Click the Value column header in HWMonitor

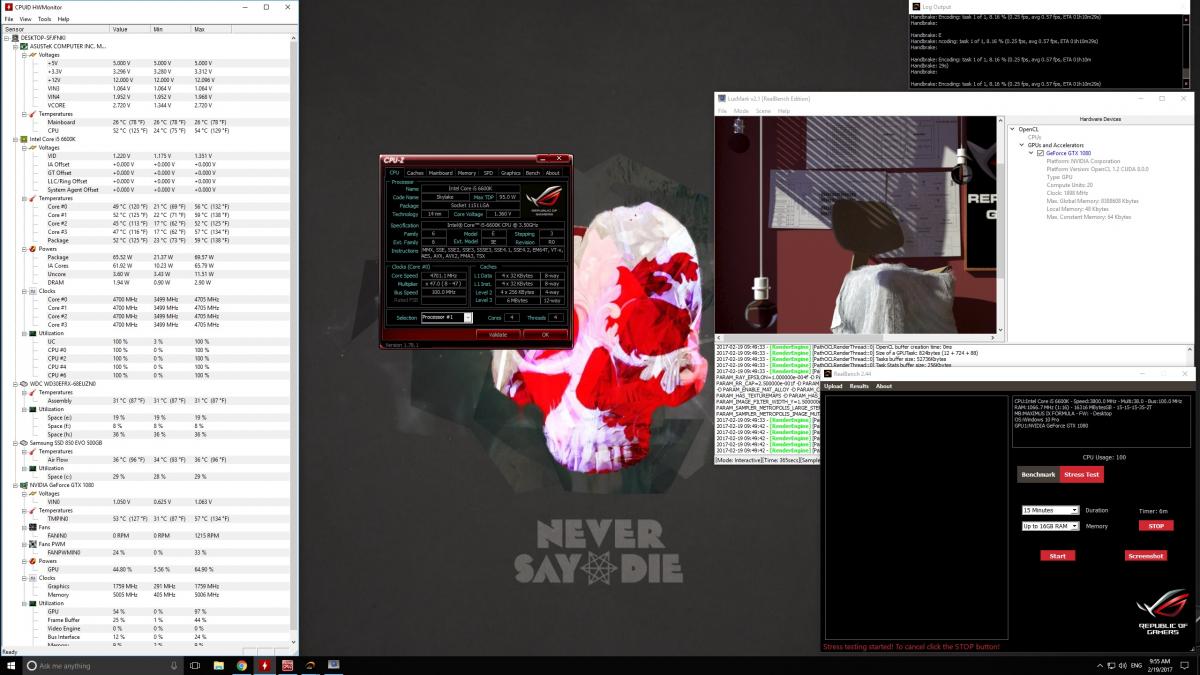tap(131, 29)
